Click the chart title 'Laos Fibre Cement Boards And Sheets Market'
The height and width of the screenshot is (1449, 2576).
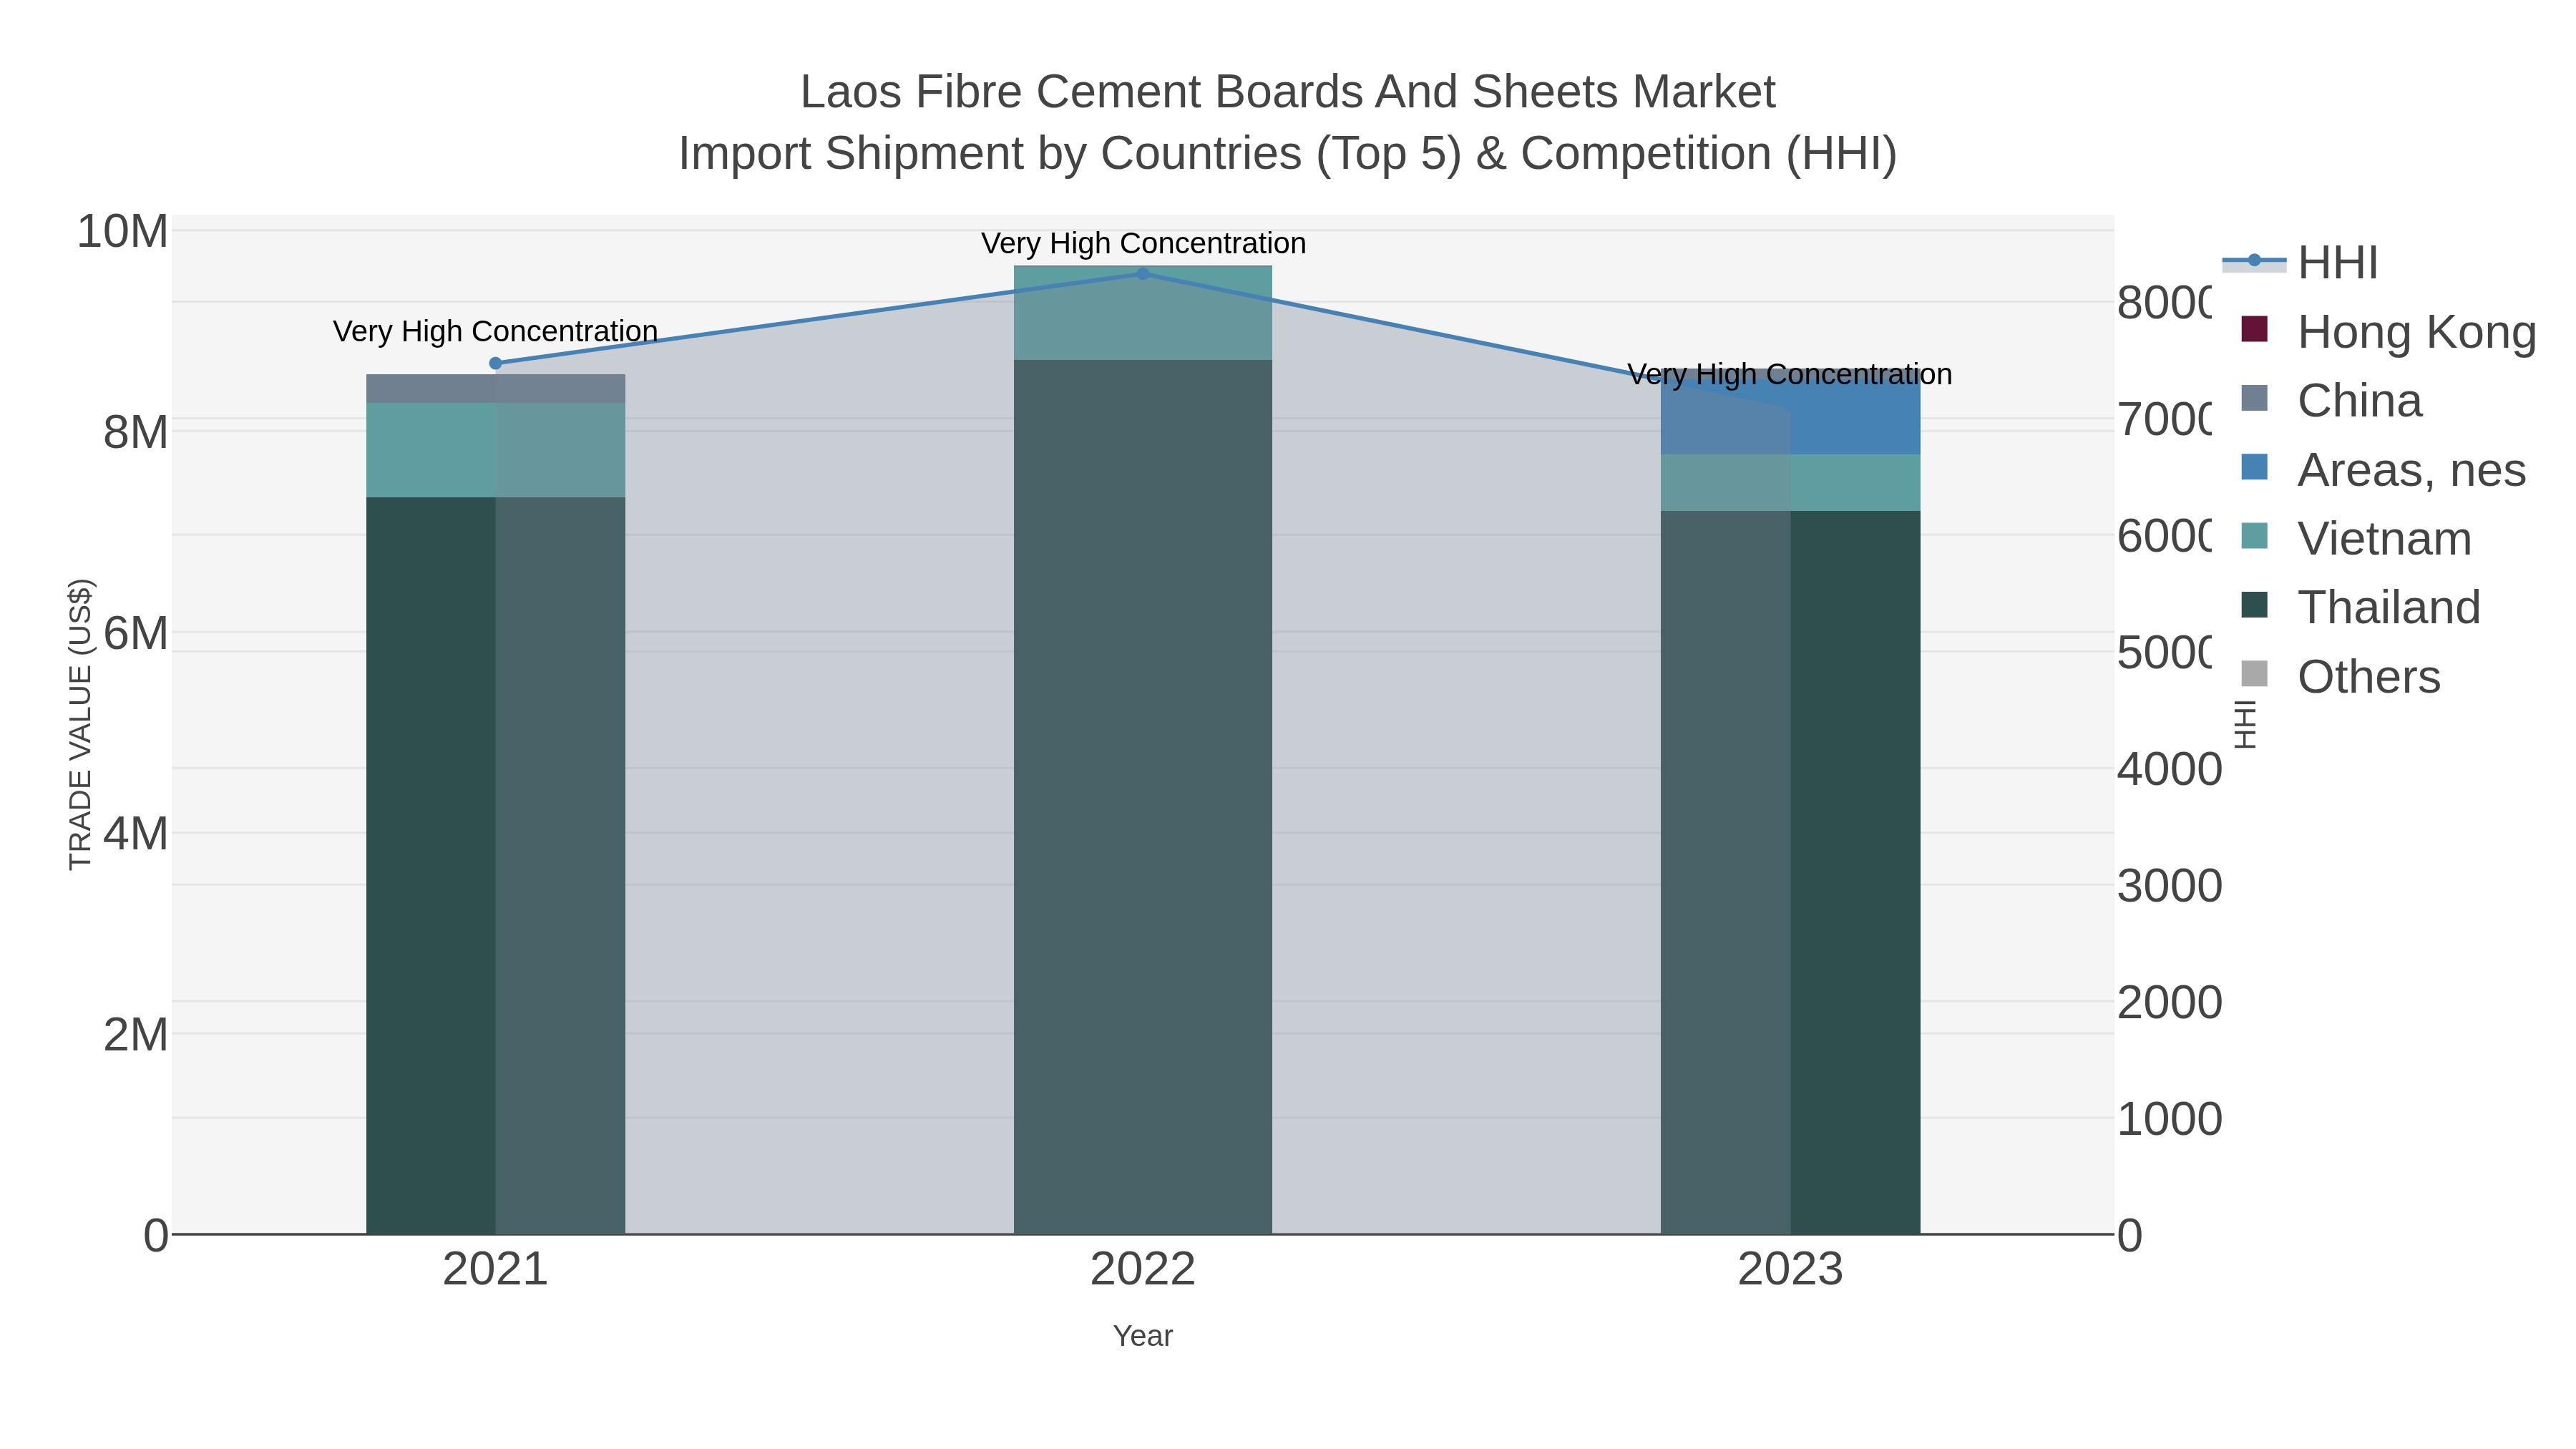(x=1288, y=92)
